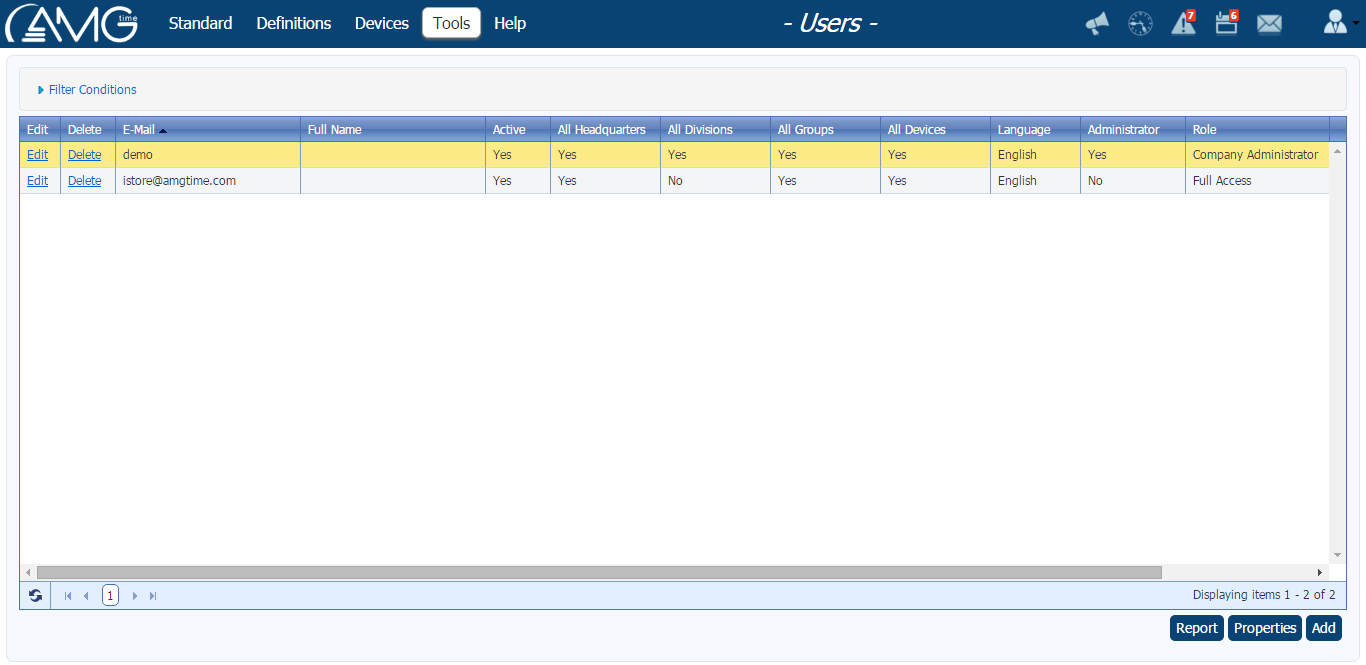Open the envelope messages icon

(x=1269, y=24)
